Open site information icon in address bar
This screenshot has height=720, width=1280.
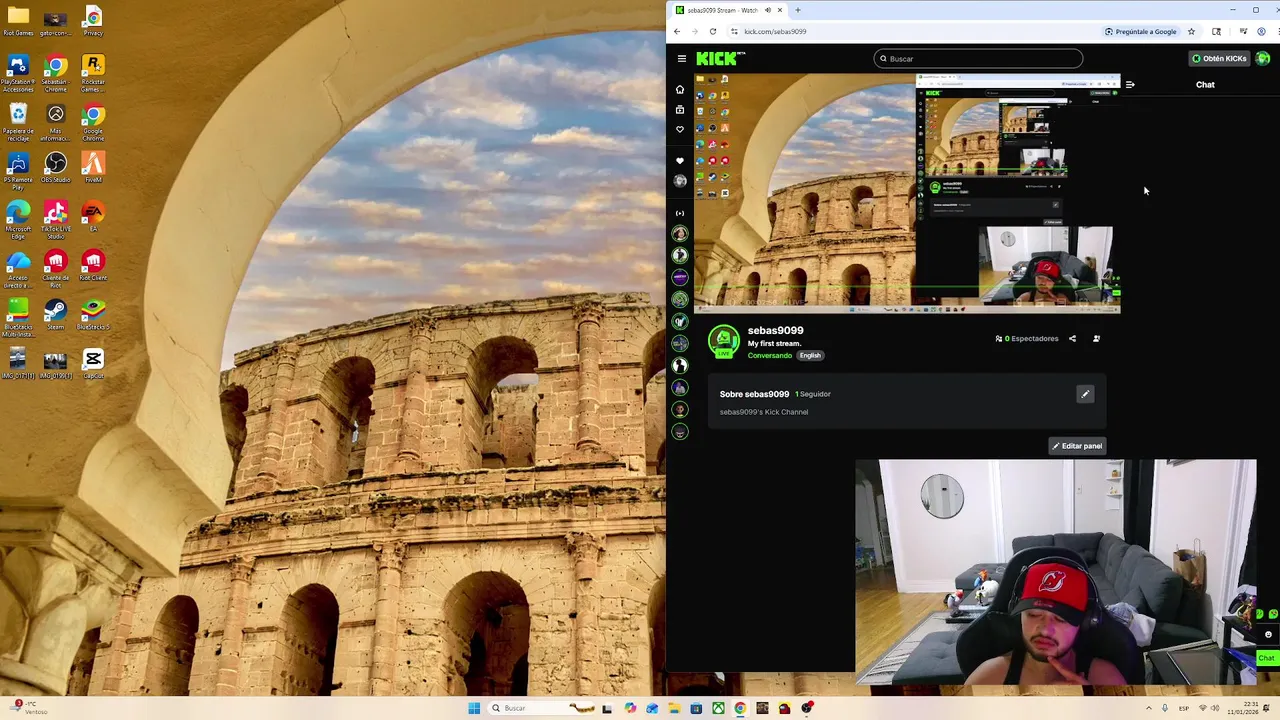coord(735,32)
